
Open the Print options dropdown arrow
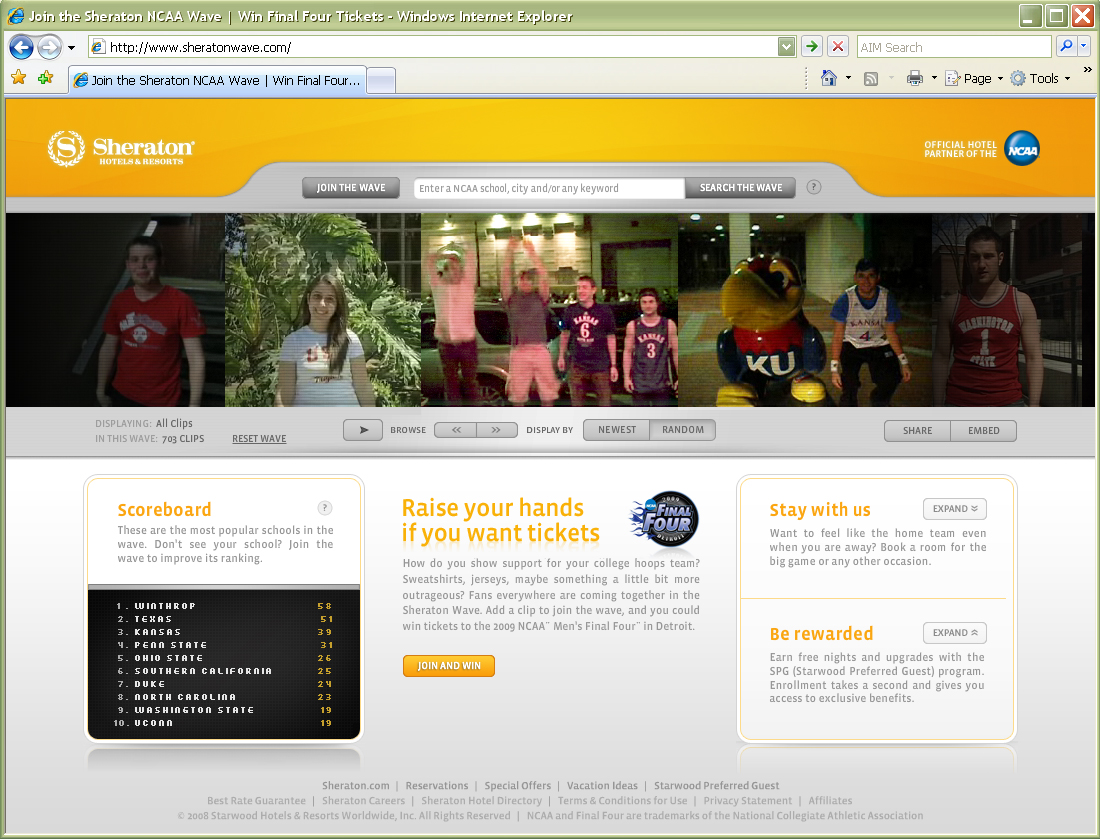pyautogui.click(x=934, y=78)
